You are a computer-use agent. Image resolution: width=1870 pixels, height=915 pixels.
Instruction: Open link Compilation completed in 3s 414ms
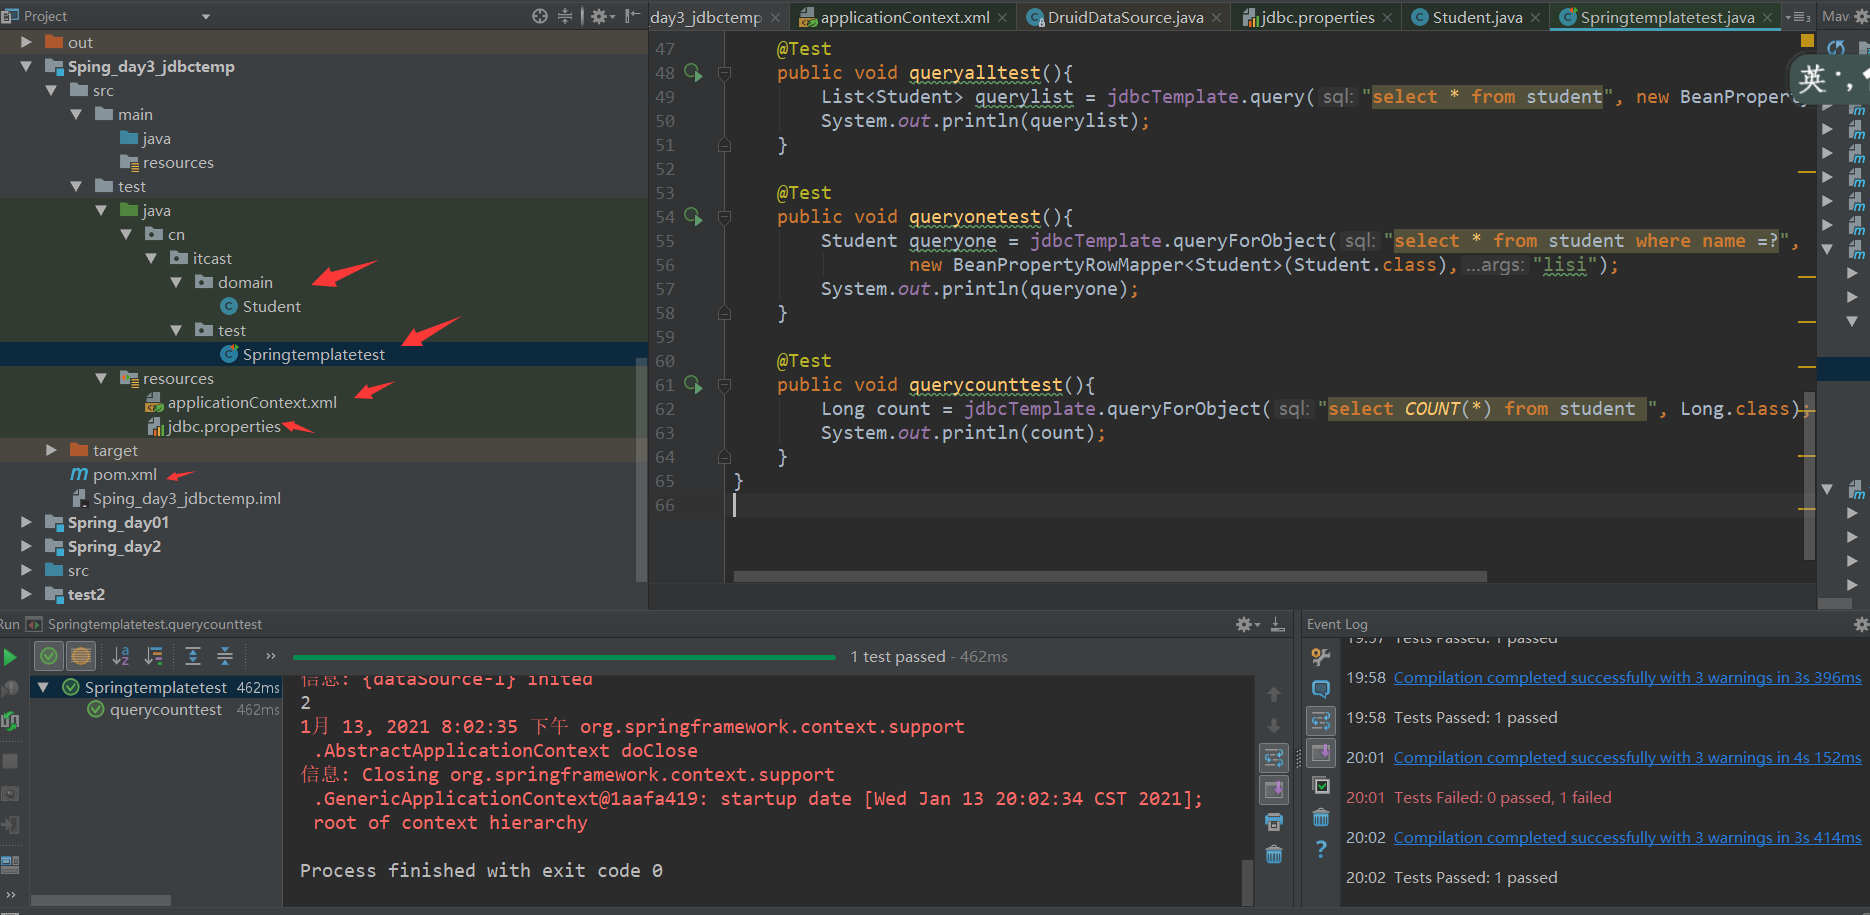(1627, 837)
